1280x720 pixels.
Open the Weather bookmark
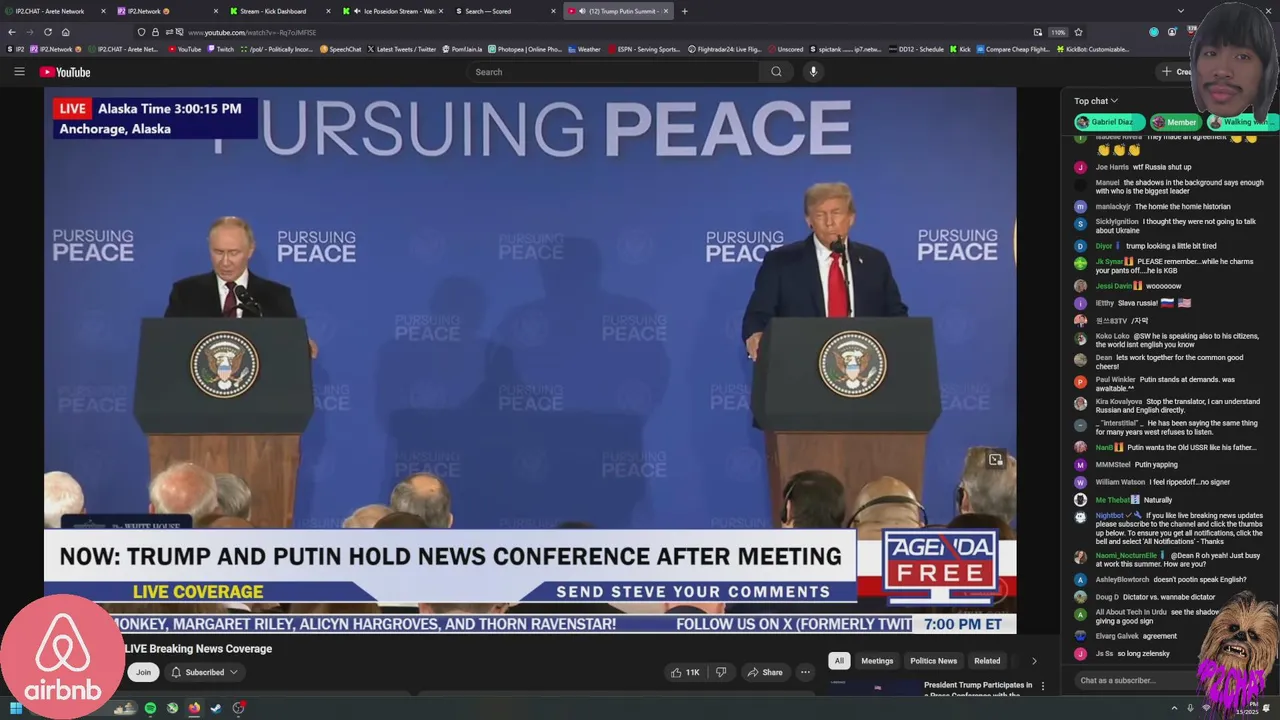(x=584, y=49)
